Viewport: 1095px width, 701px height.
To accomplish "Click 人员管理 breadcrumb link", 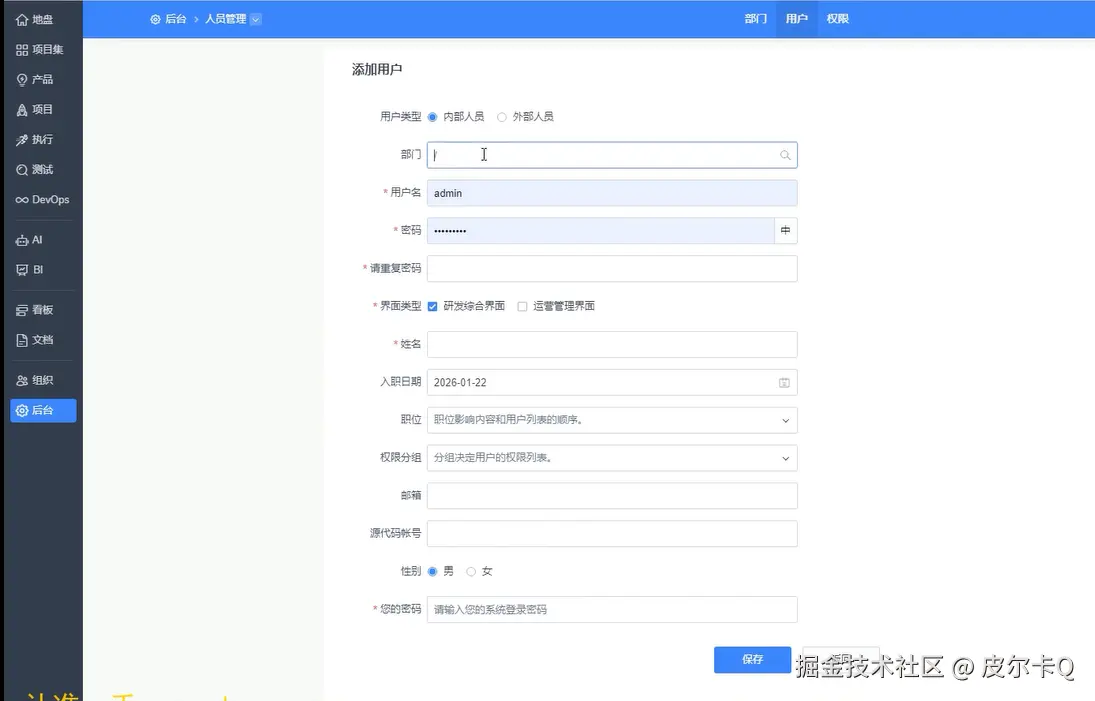I will click(225, 20).
